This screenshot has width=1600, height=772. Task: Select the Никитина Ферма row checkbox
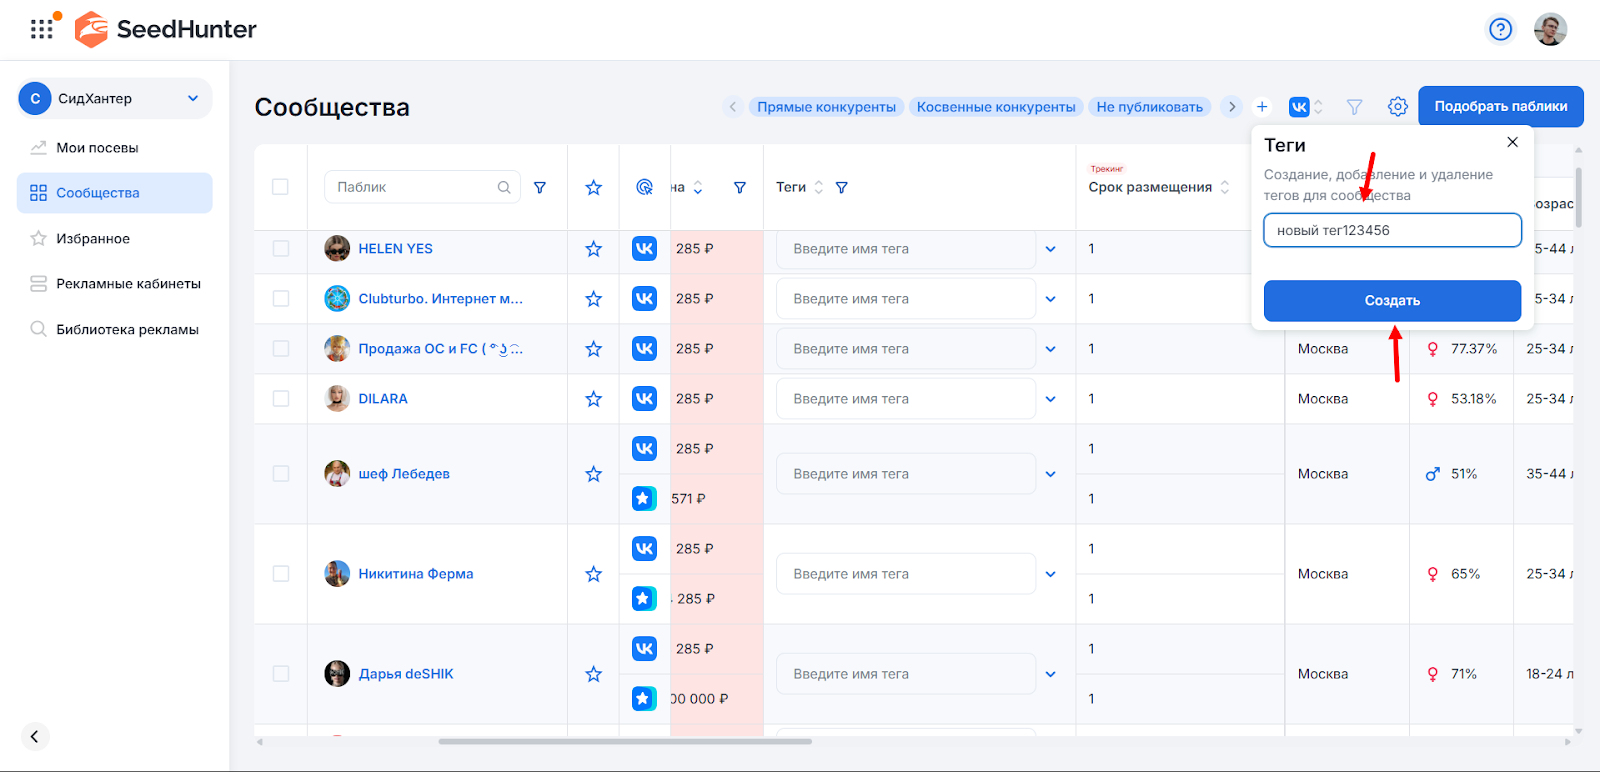point(281,574)
